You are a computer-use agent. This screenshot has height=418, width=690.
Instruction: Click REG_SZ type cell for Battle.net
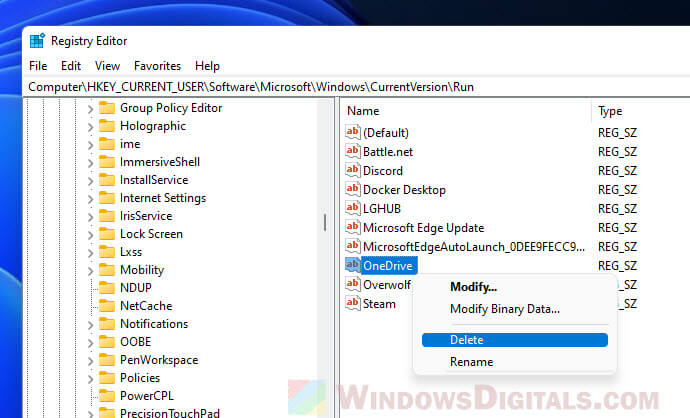click(x=617, y=152)
